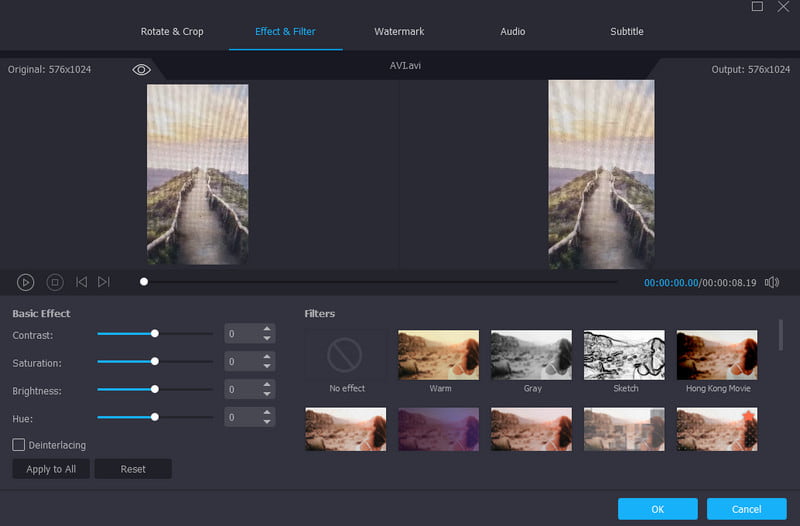
Task: Toggle the preview eye icon
Action: click(x=141, y=70)
